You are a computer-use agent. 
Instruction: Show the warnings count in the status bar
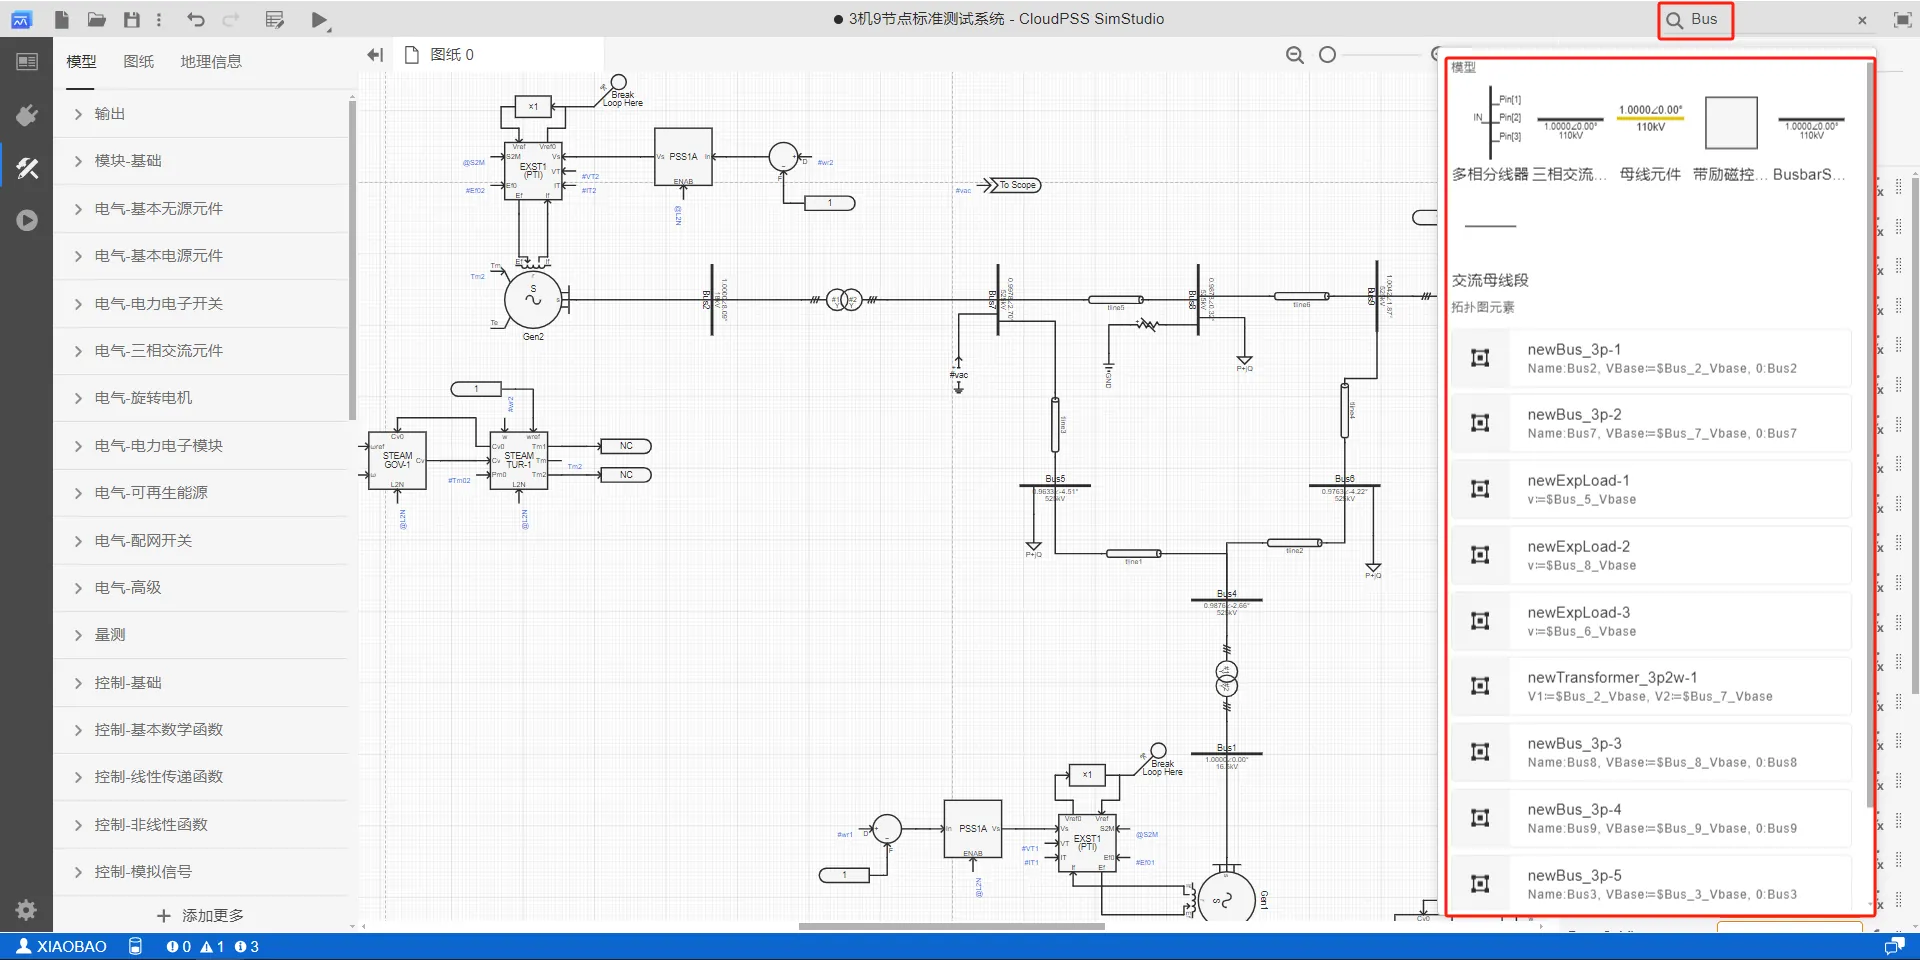212,946
